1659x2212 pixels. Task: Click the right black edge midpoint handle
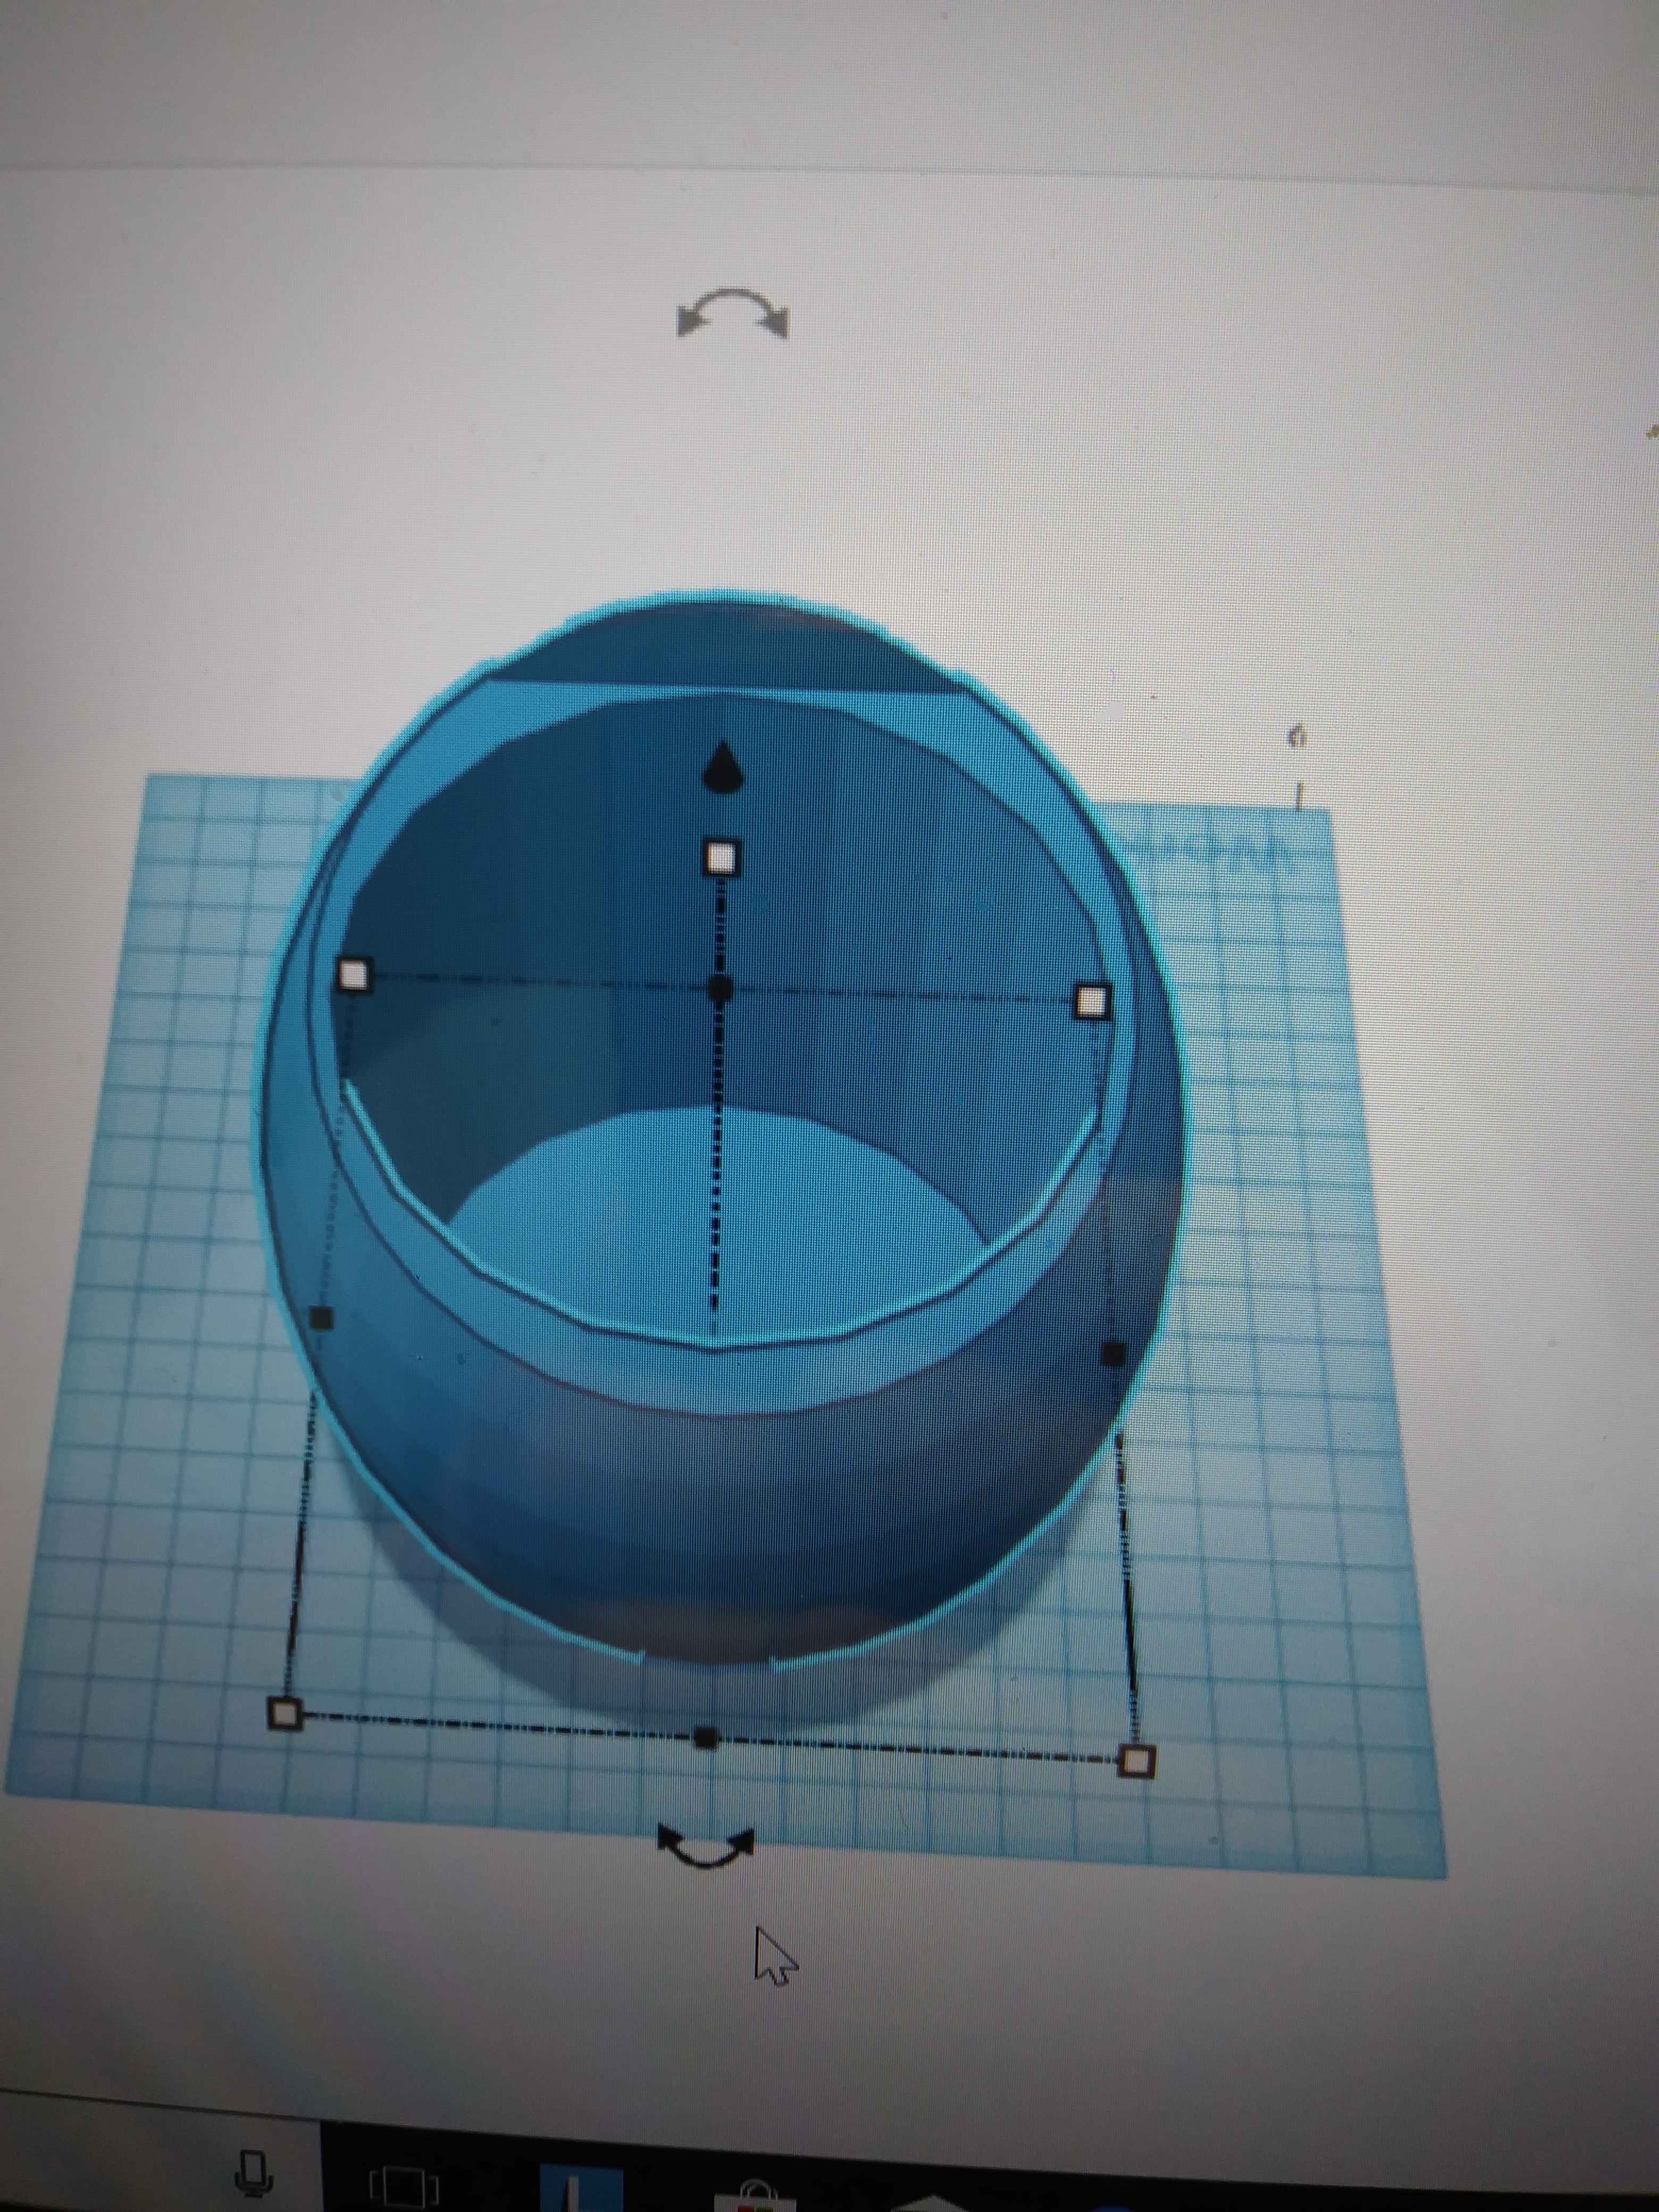(x=1113, y=1354)
